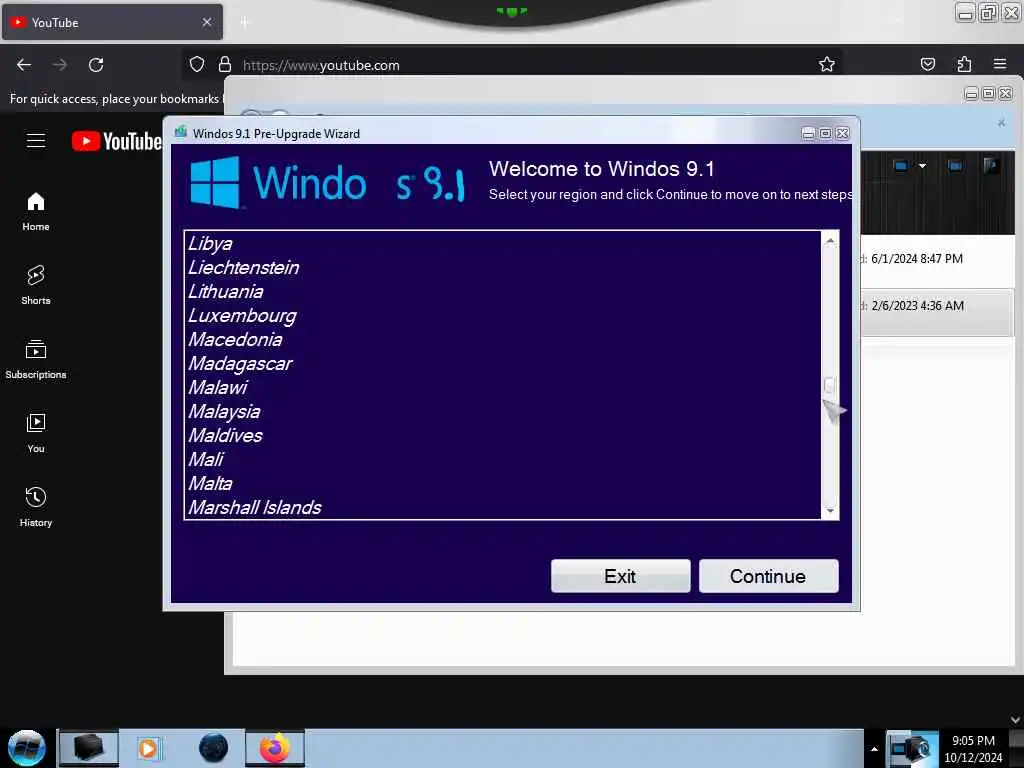
Task: Click the Continue button in wizard
Action: (768, 575)
